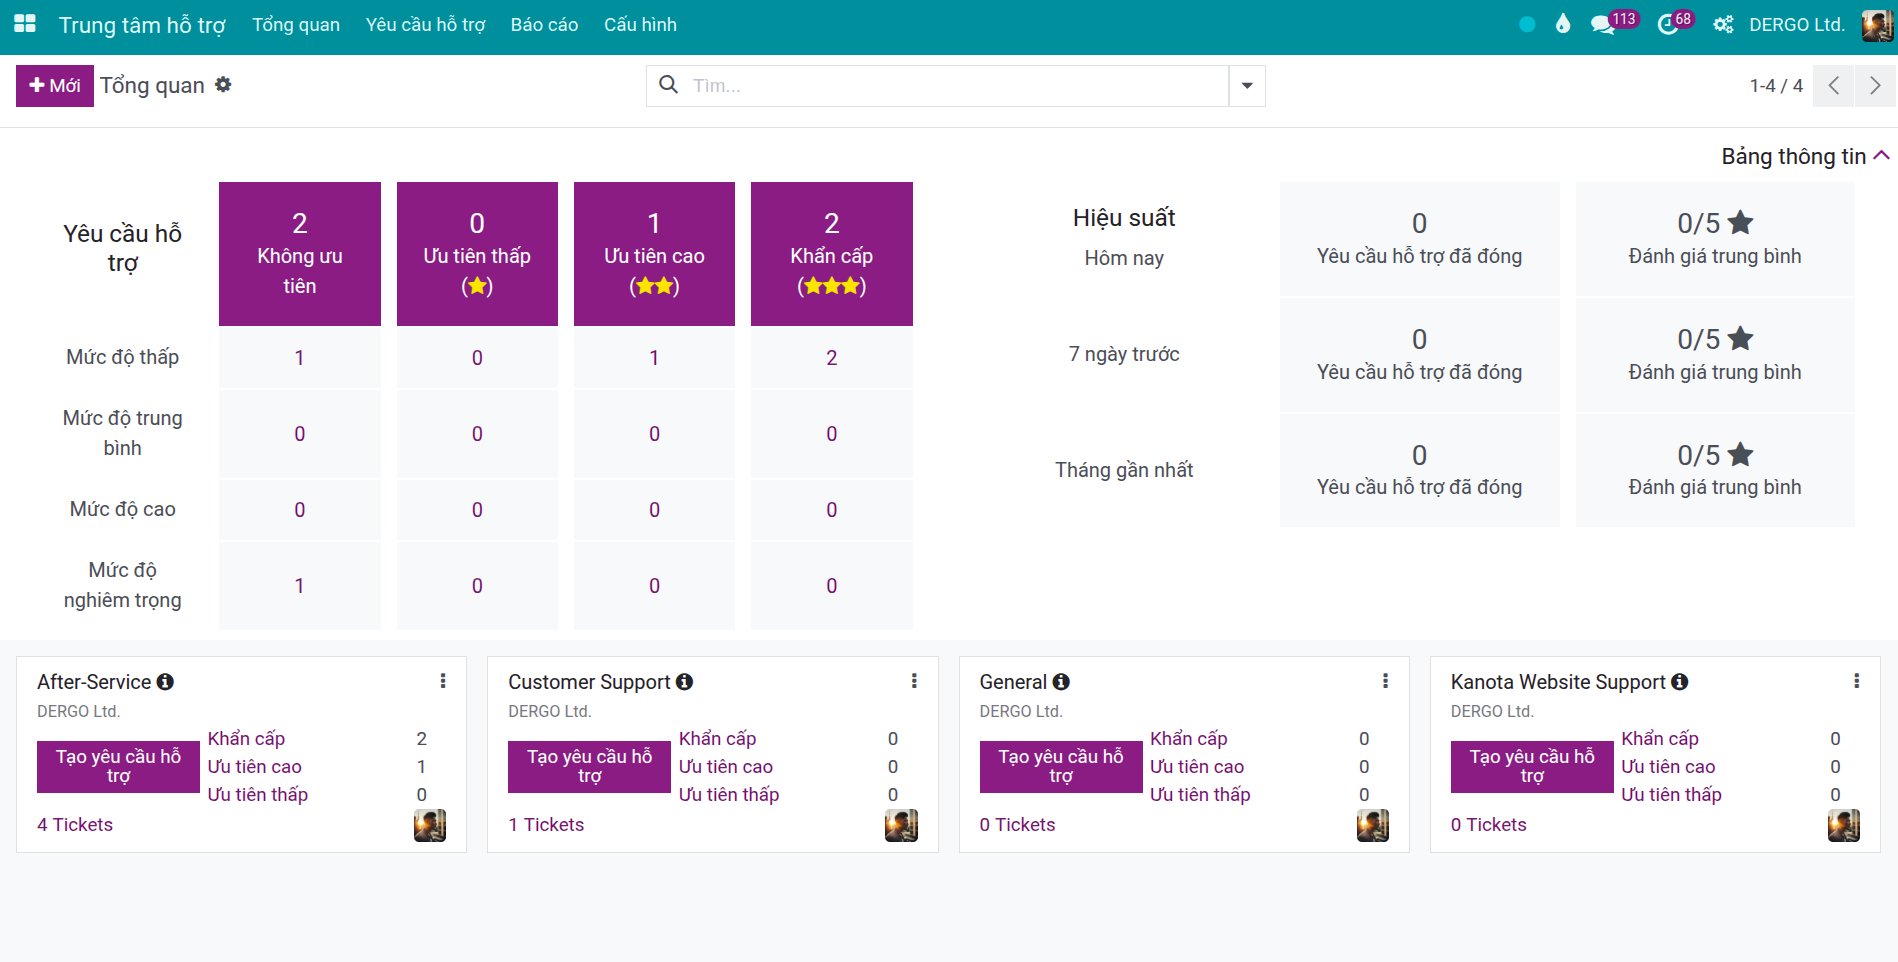Click the info icon beside After-Service

pos(166,682)
